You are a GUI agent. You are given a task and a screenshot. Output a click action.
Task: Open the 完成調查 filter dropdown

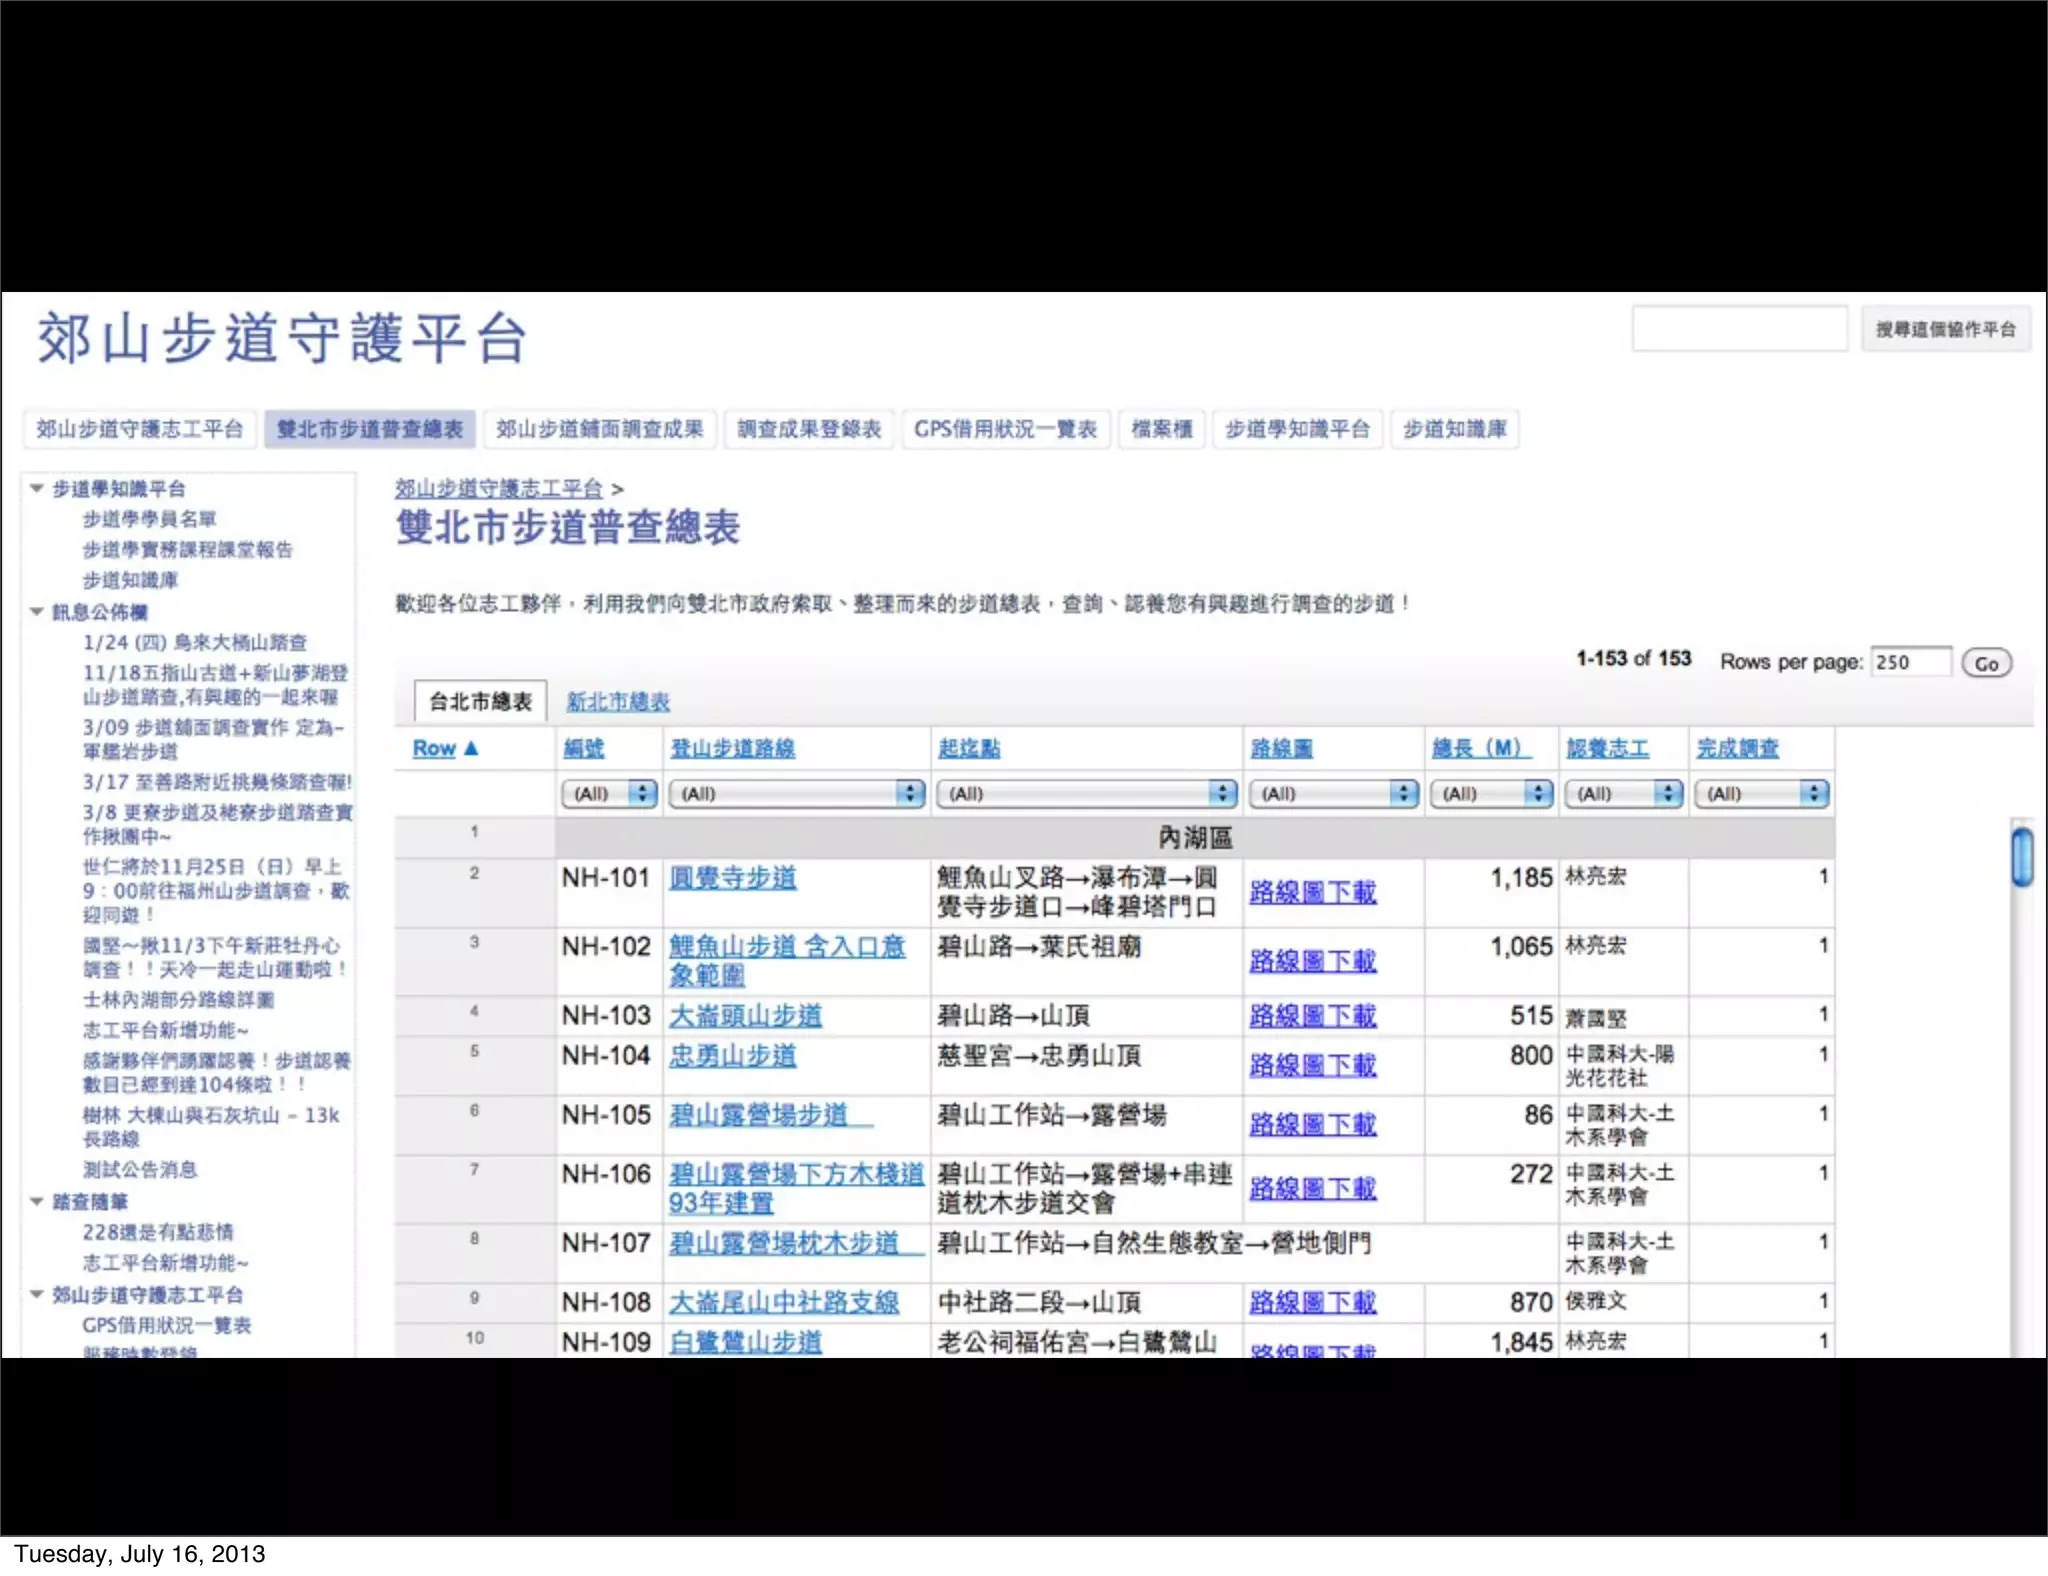click(x=1761, y=793)
